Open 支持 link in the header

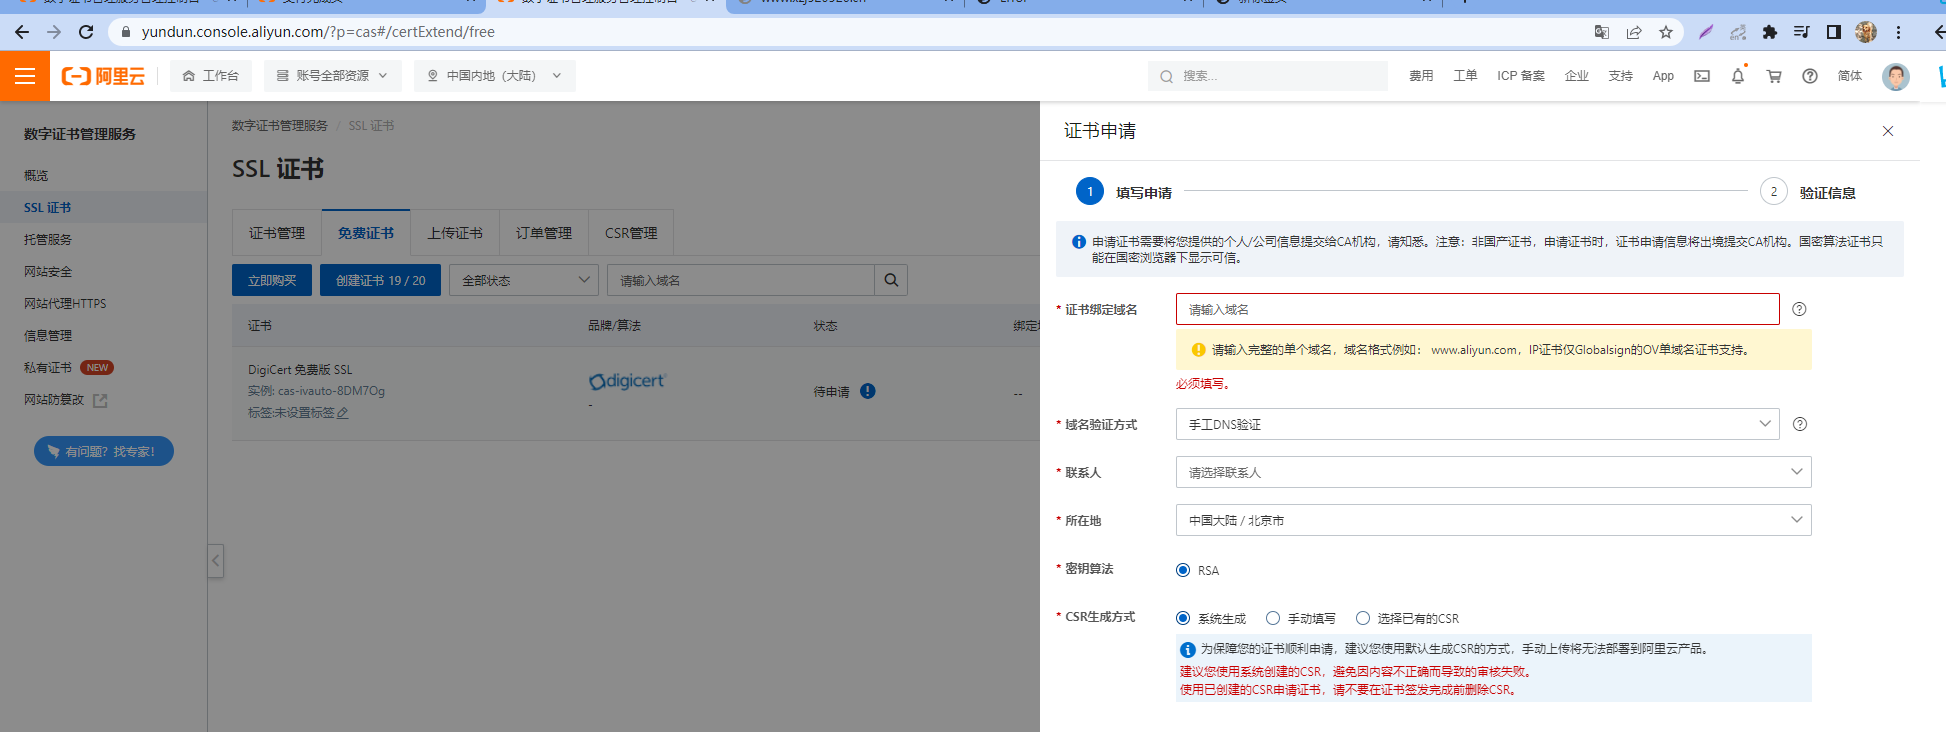coord(1620,76)
